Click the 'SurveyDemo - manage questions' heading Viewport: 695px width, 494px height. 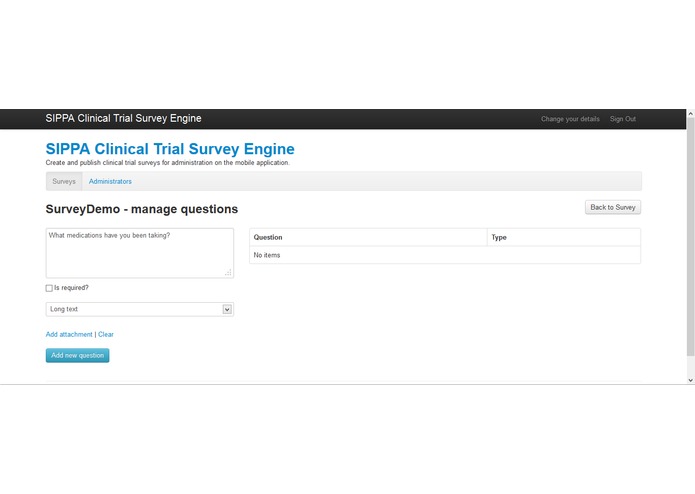[x=142, y=209]
